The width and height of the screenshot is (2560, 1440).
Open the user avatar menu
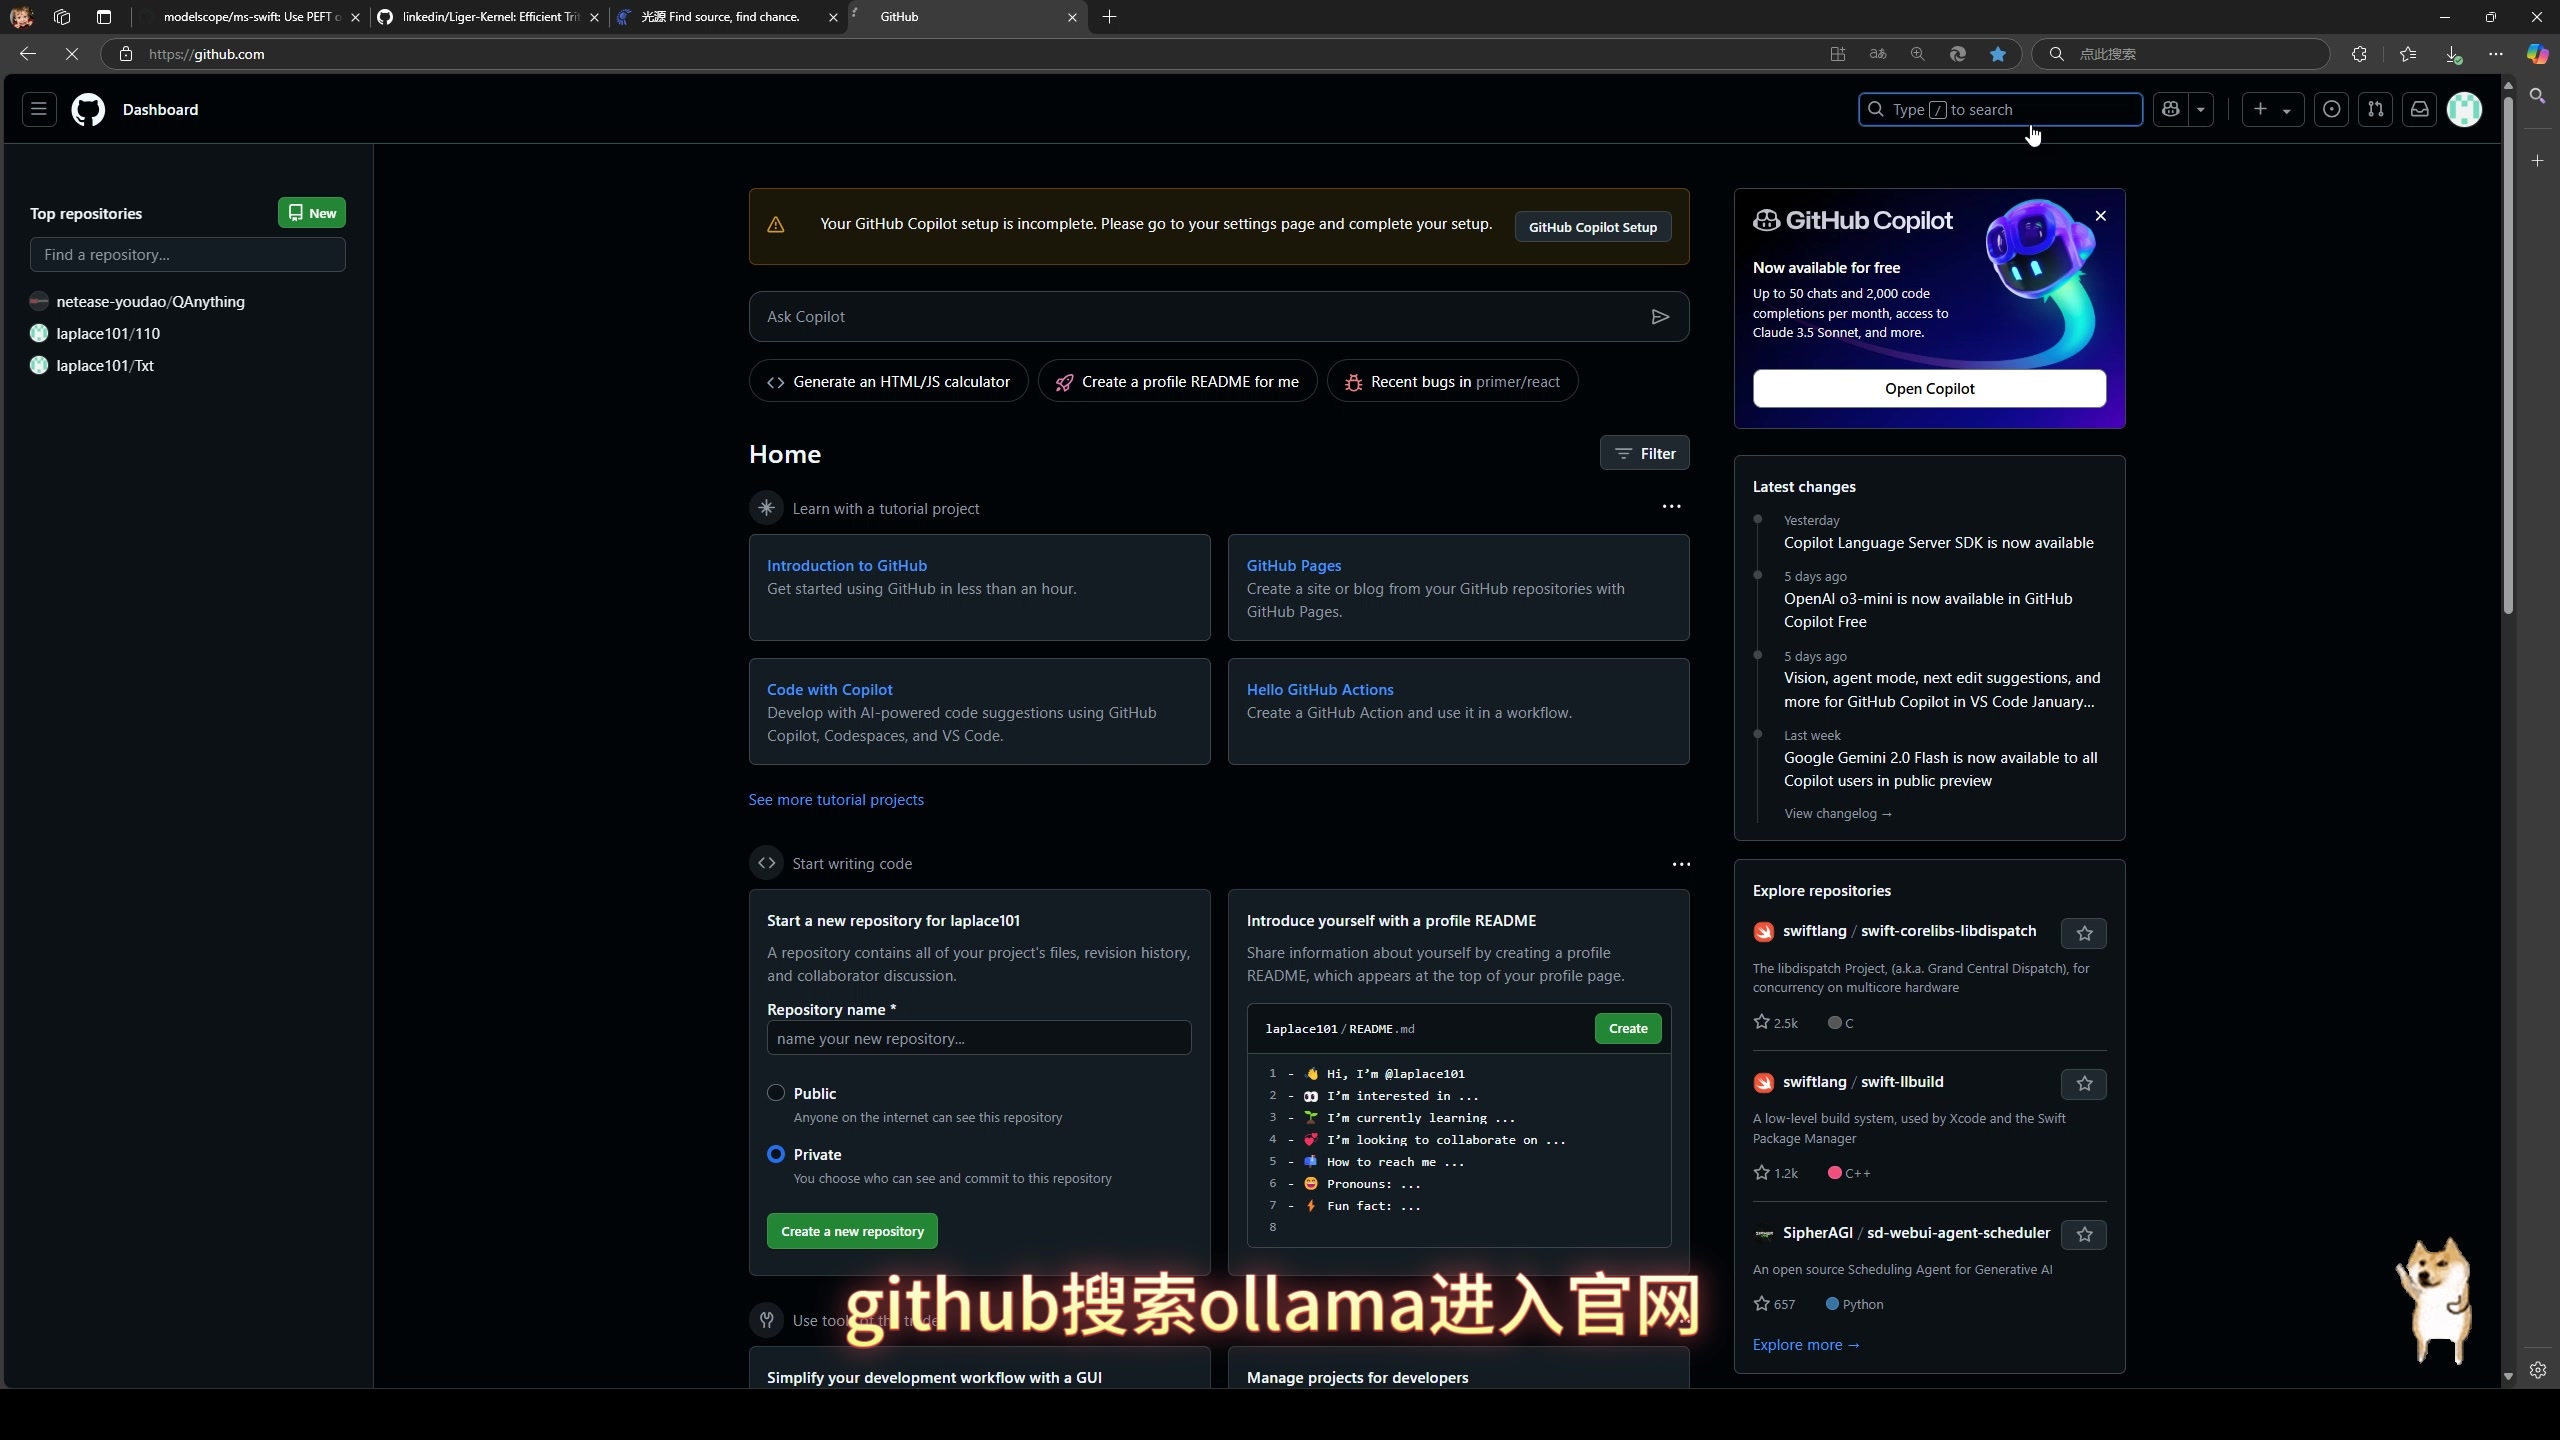pos(2464,109)
